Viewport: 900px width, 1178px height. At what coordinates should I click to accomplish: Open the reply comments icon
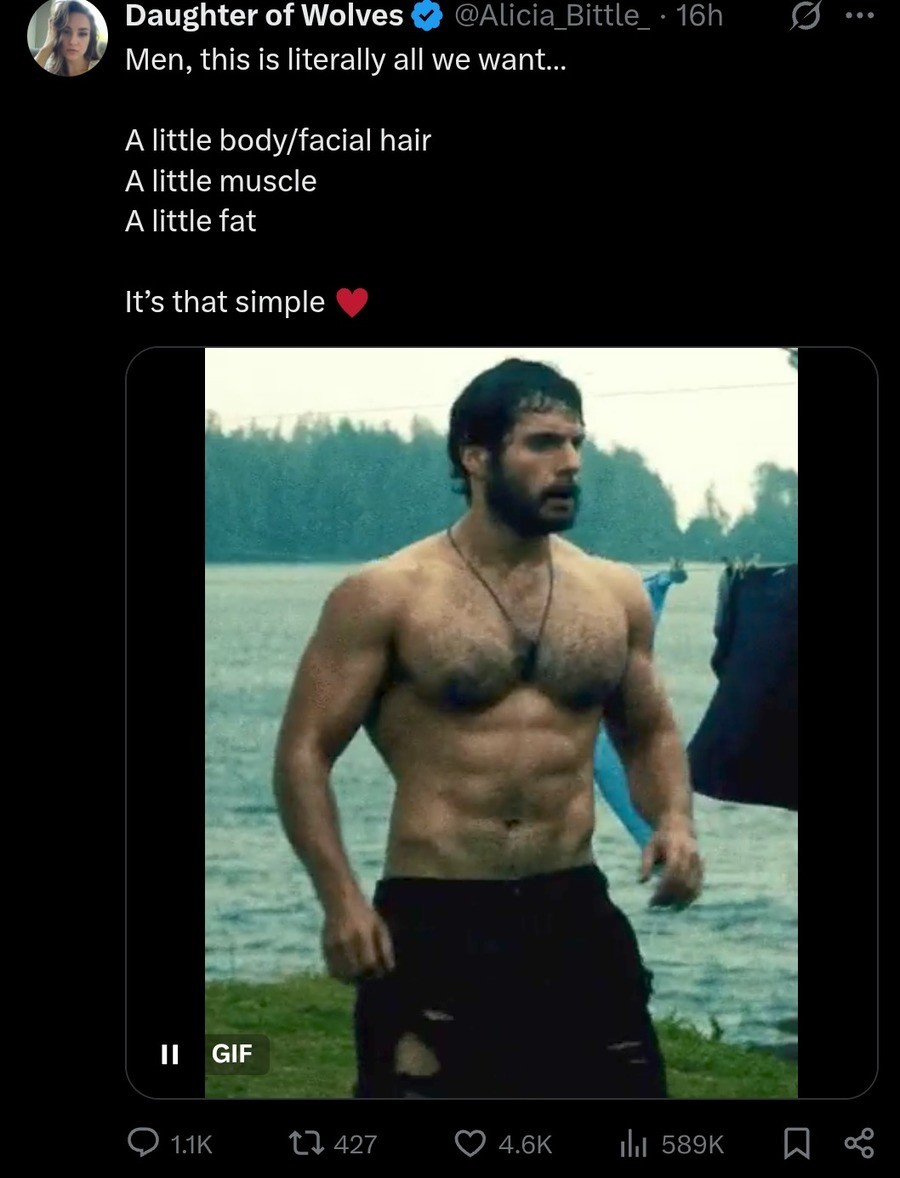(x=143, y=1143)
